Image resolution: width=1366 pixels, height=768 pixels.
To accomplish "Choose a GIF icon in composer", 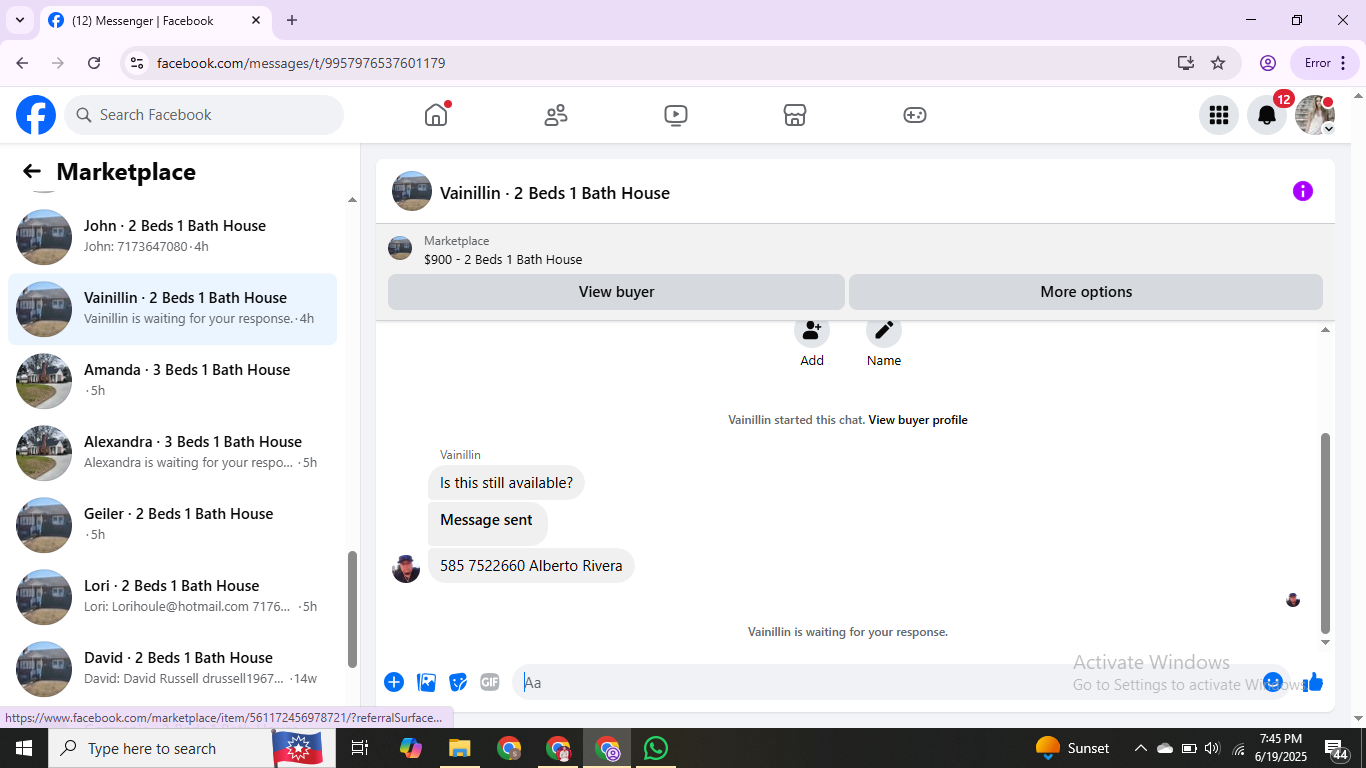I will [490, 682].
